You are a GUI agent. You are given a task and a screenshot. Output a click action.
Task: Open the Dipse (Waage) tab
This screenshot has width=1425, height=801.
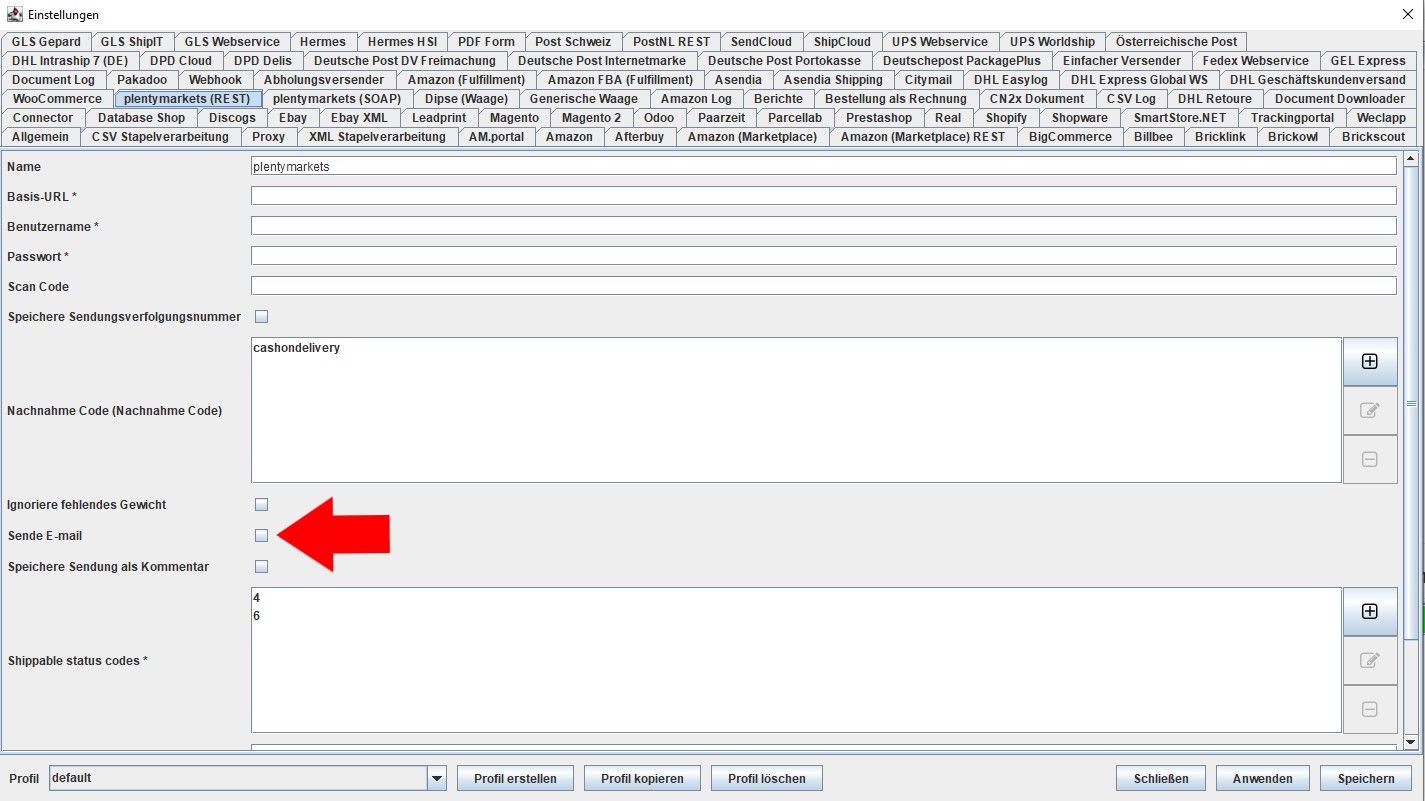[466, 99]
